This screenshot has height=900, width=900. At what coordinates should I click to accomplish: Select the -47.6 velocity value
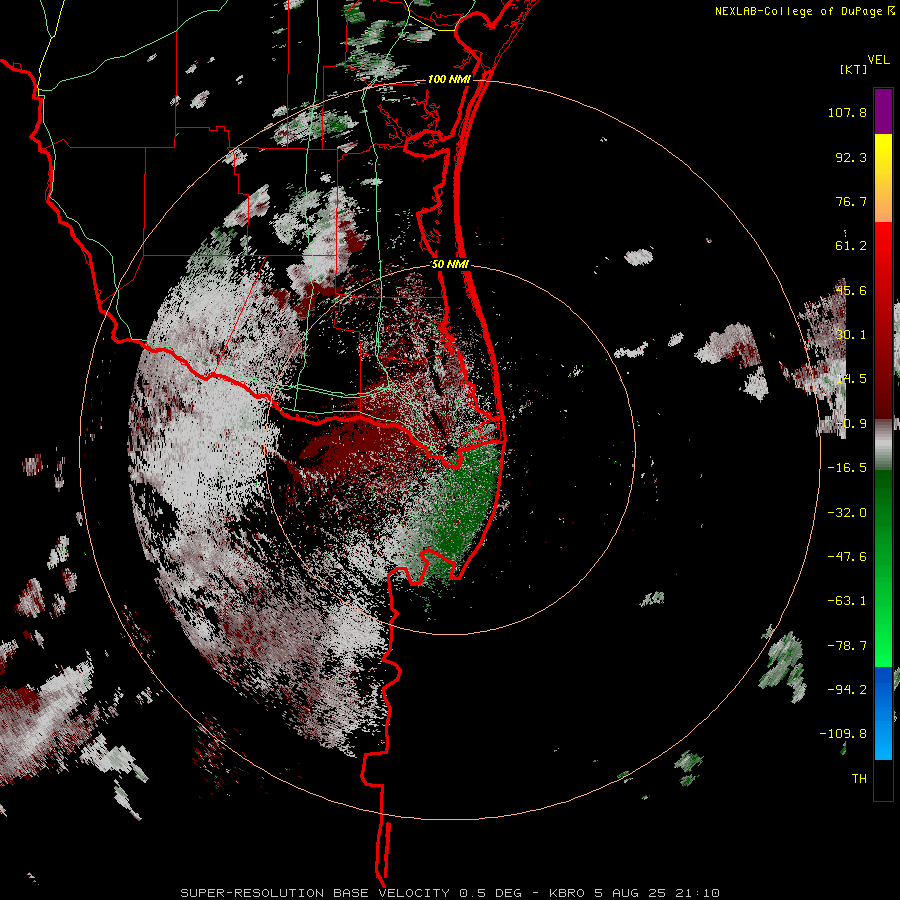coord(847,557)
